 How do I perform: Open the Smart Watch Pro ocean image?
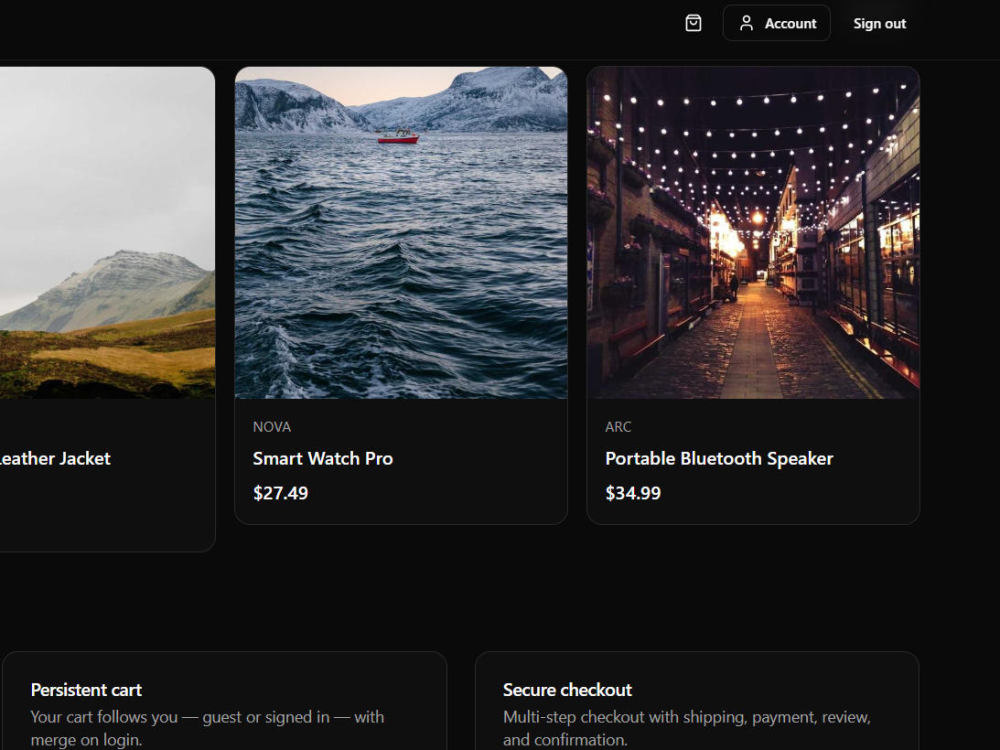(401, 233)
